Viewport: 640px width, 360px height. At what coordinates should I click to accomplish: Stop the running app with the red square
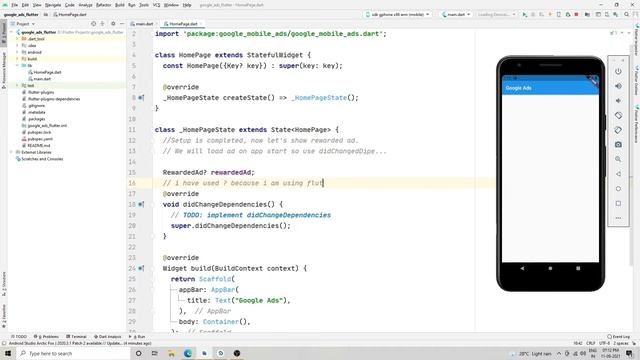576,15
